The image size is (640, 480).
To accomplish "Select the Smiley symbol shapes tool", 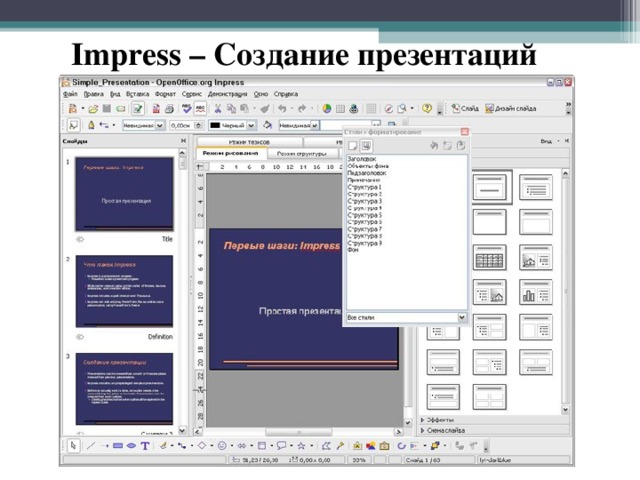I will pyautogui.click(x=222, y=446).
